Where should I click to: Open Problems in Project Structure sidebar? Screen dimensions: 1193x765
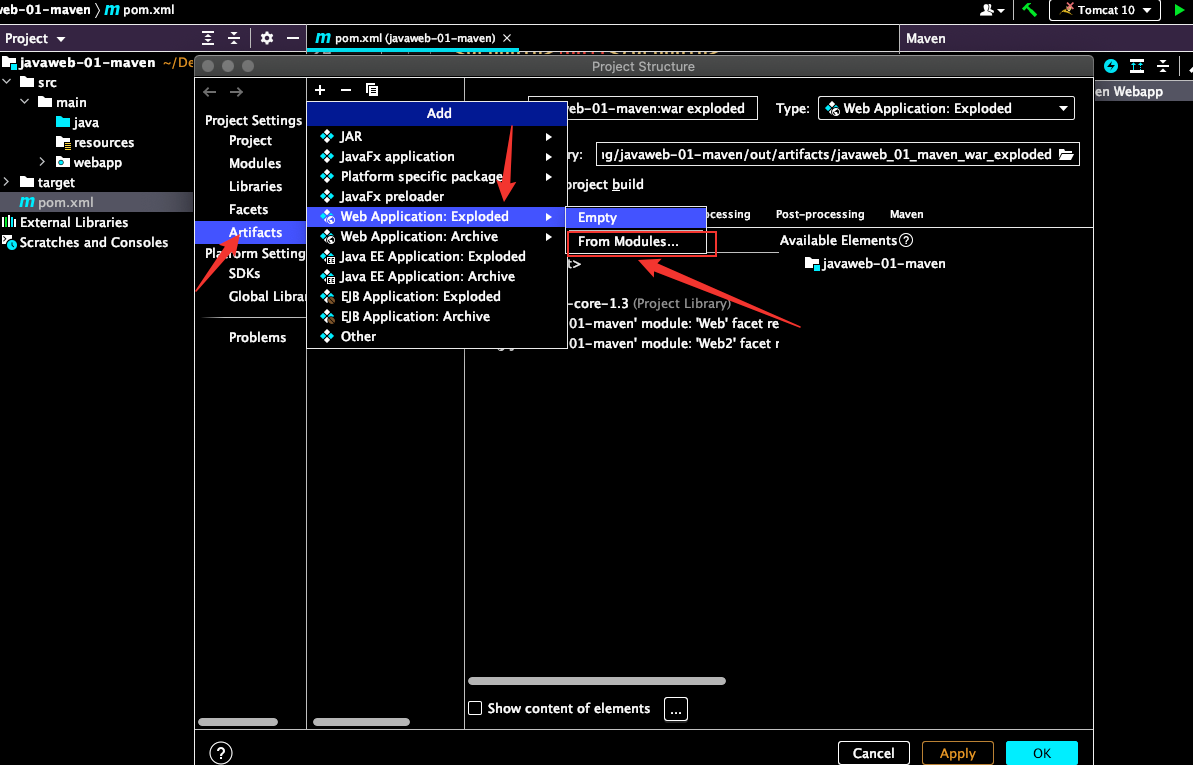[x=257, y=337]
